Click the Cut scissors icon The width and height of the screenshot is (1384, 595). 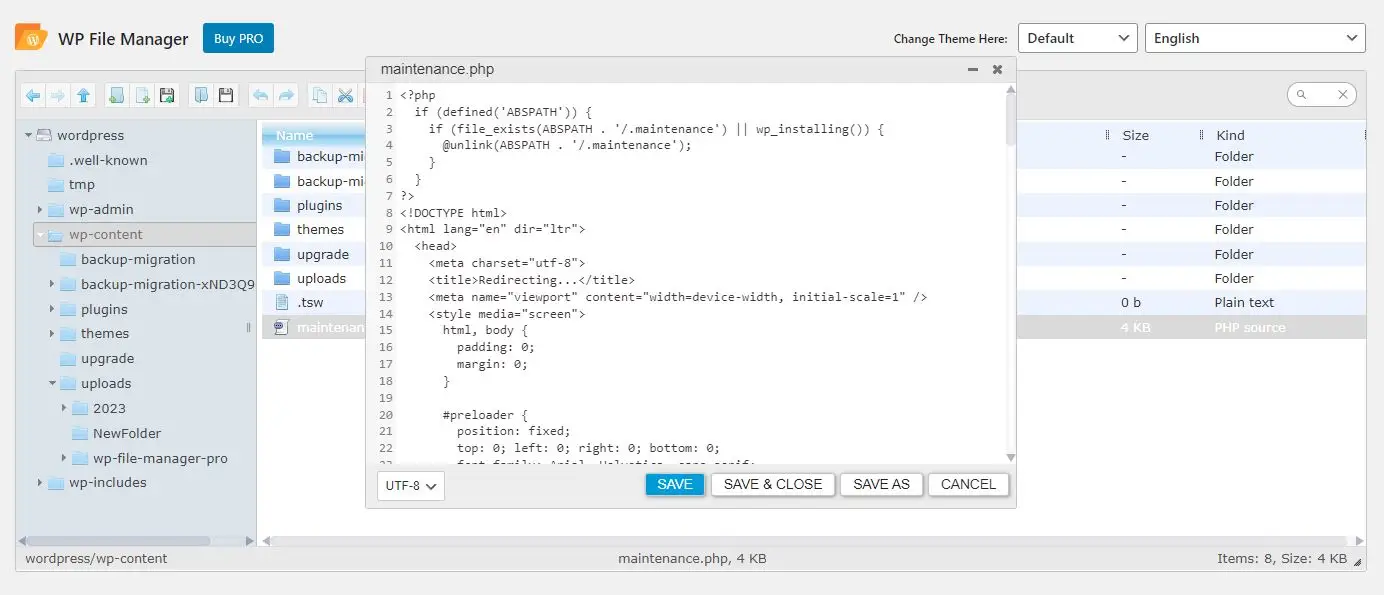(x=344, y=94)
